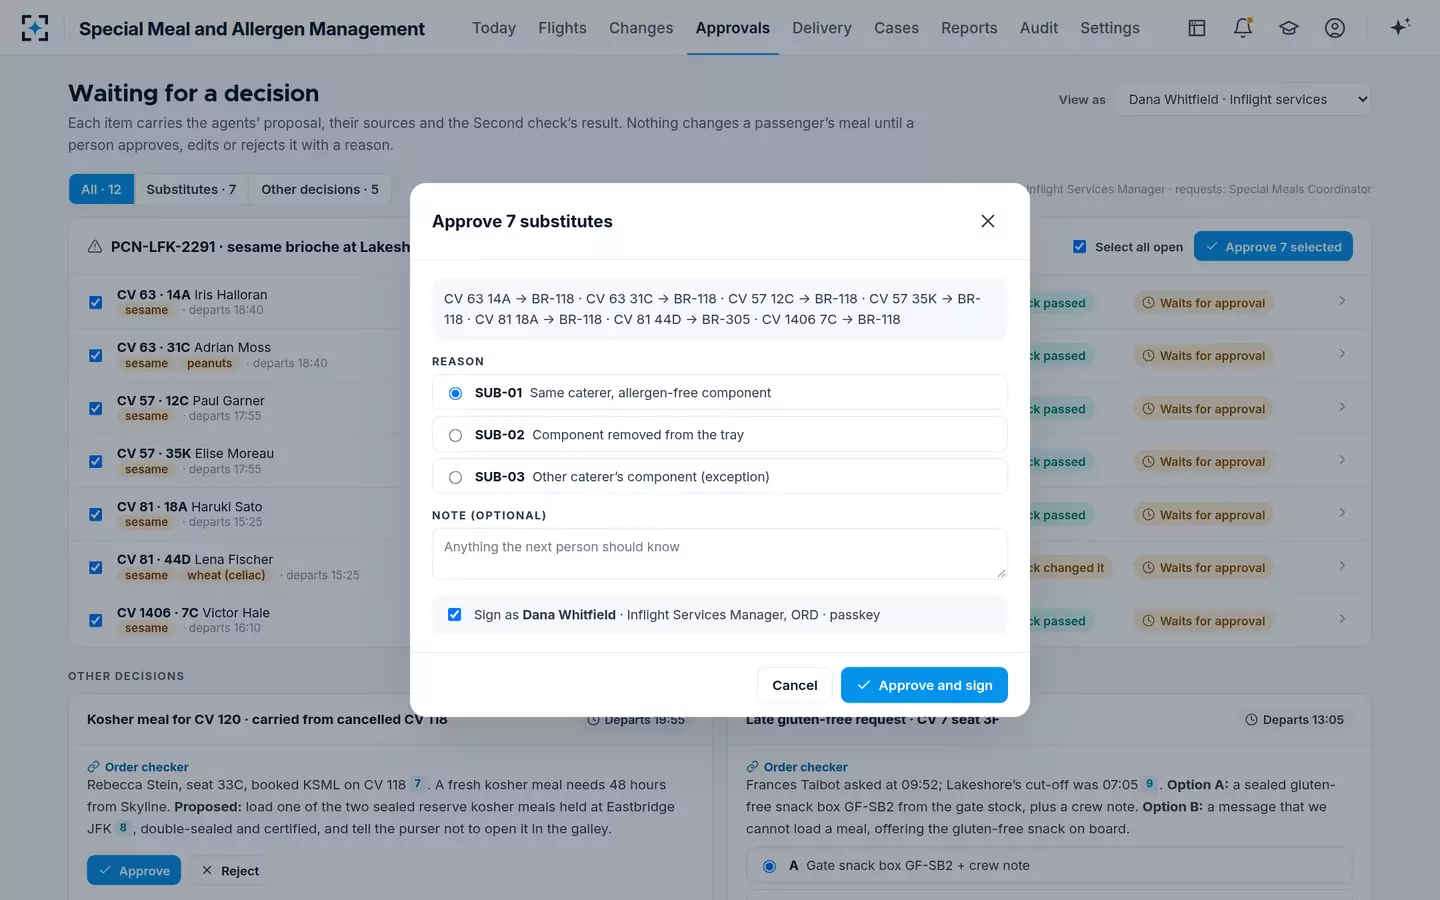The height and width of the screenshot is (900, 1440).
Task: Show Other decisions · 5 tab
Action: (x=320, y=189)
